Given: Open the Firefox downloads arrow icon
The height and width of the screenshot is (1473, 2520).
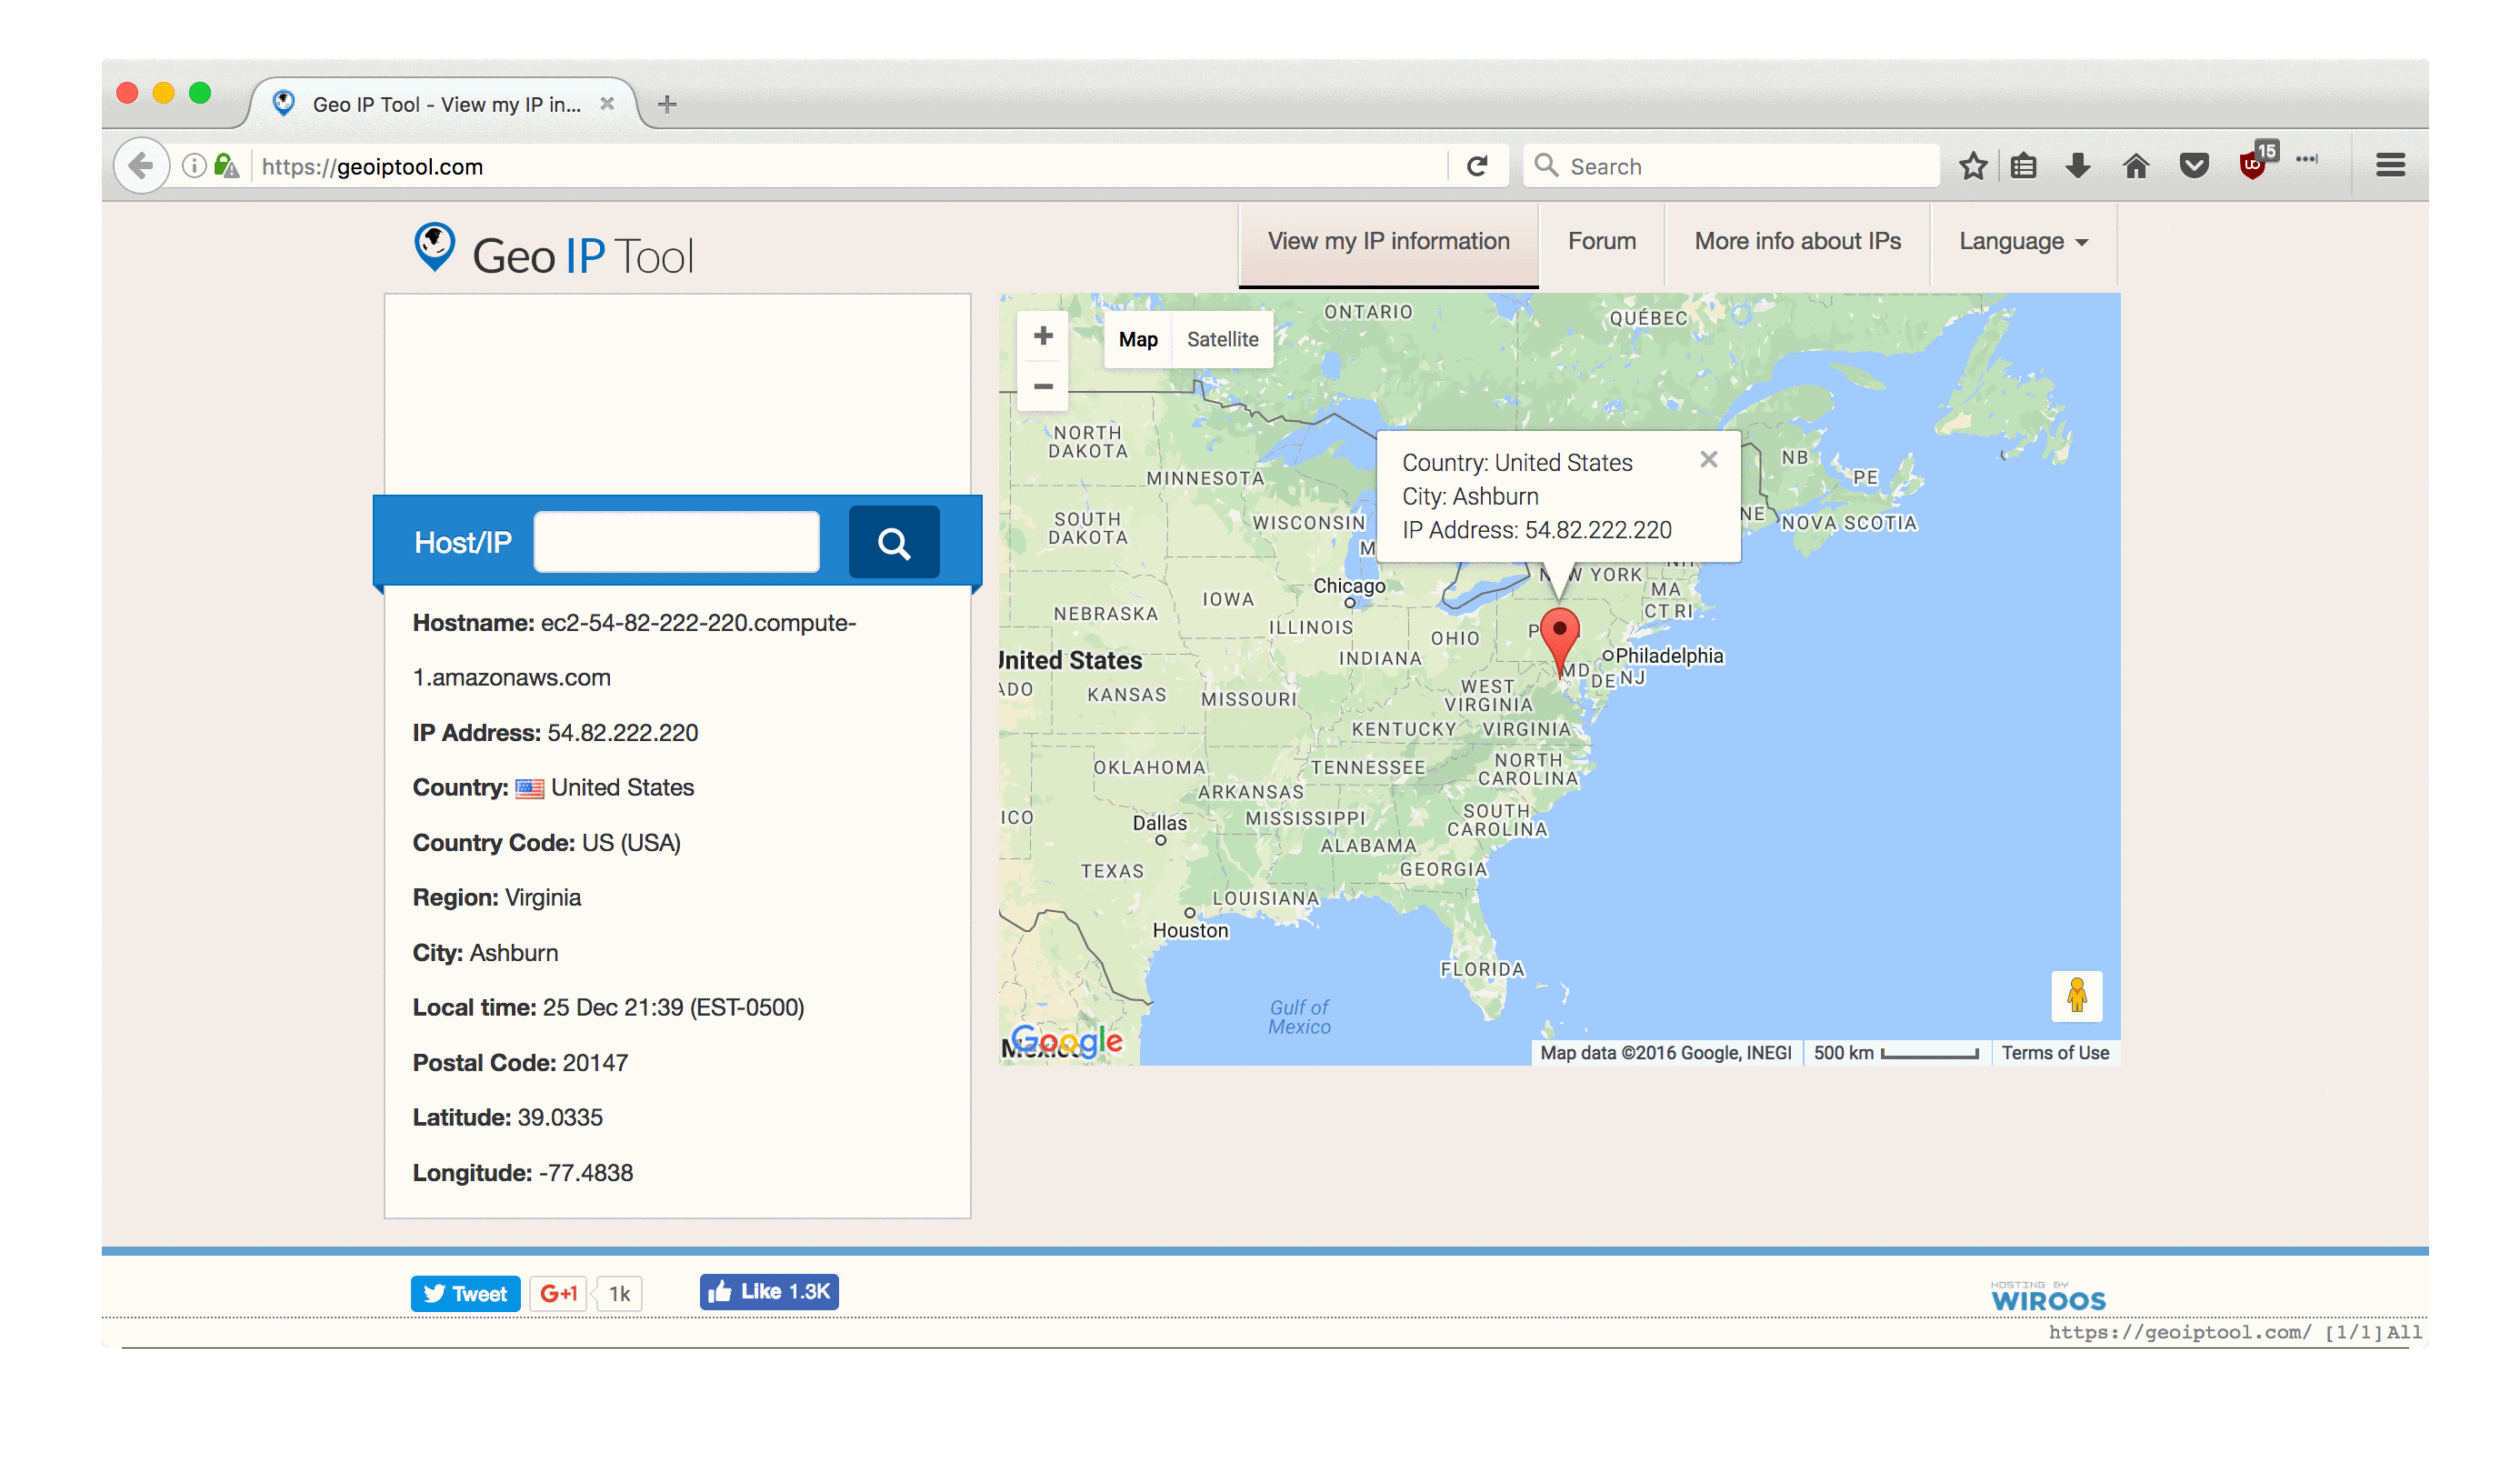Looking at the screenshot, I should pyautogui.click(x=2078, y=166).
